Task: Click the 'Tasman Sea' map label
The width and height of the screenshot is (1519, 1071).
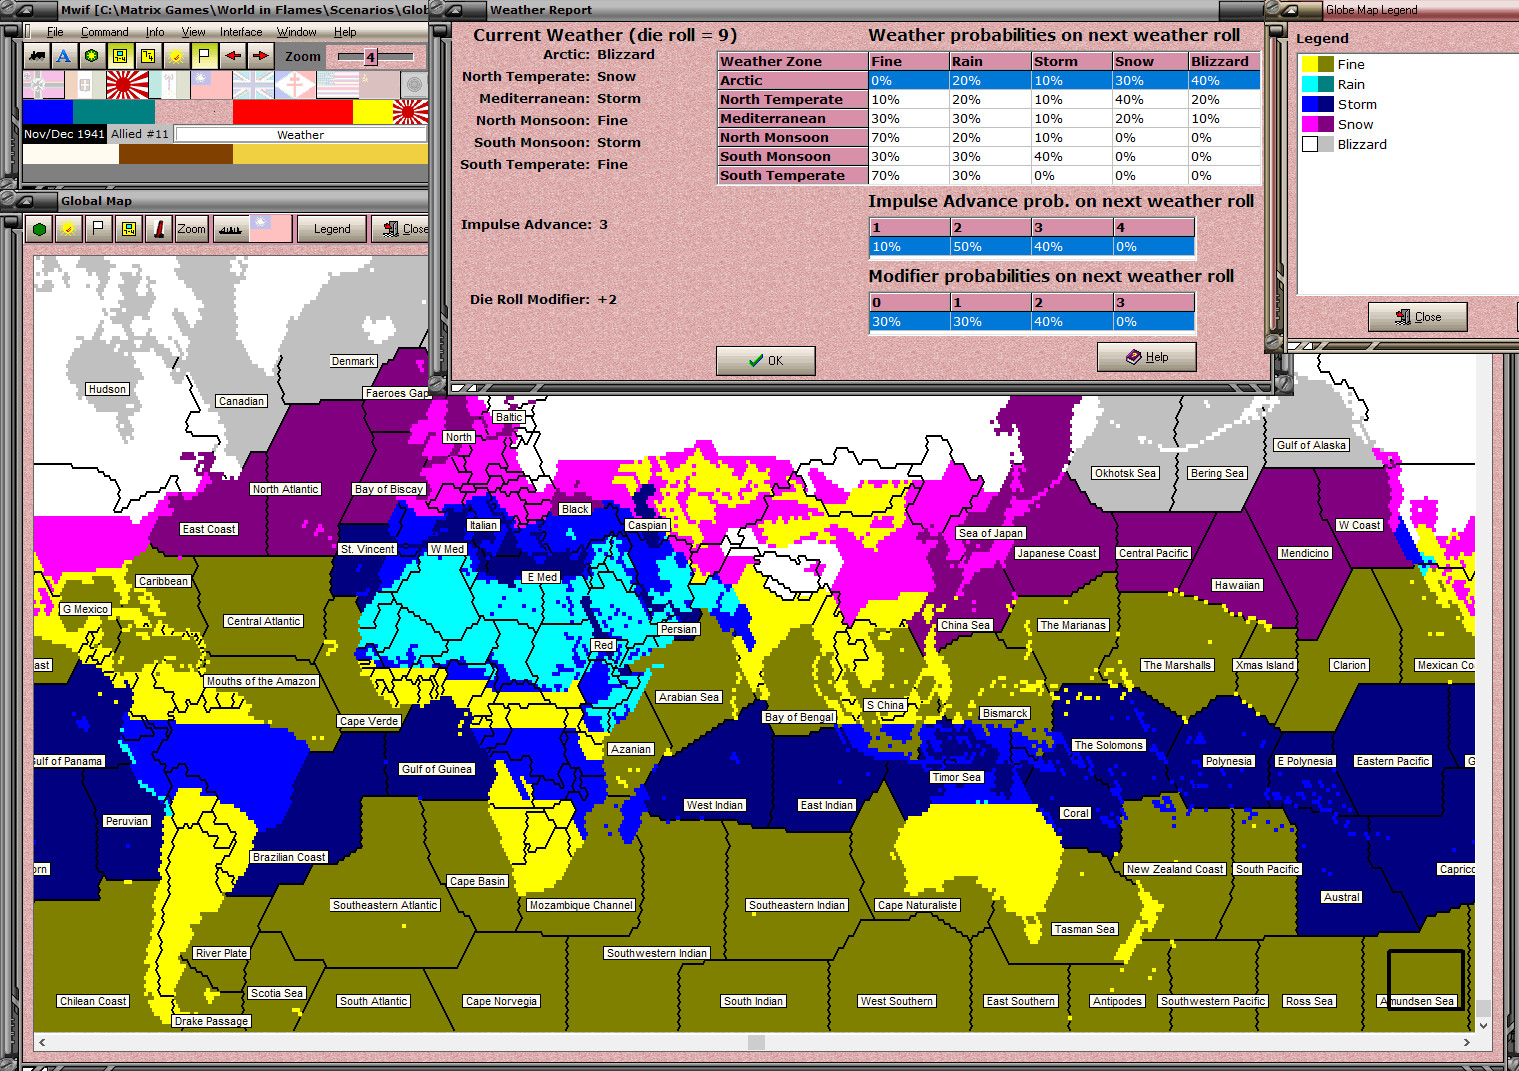Action: (x=1085, y=929)
